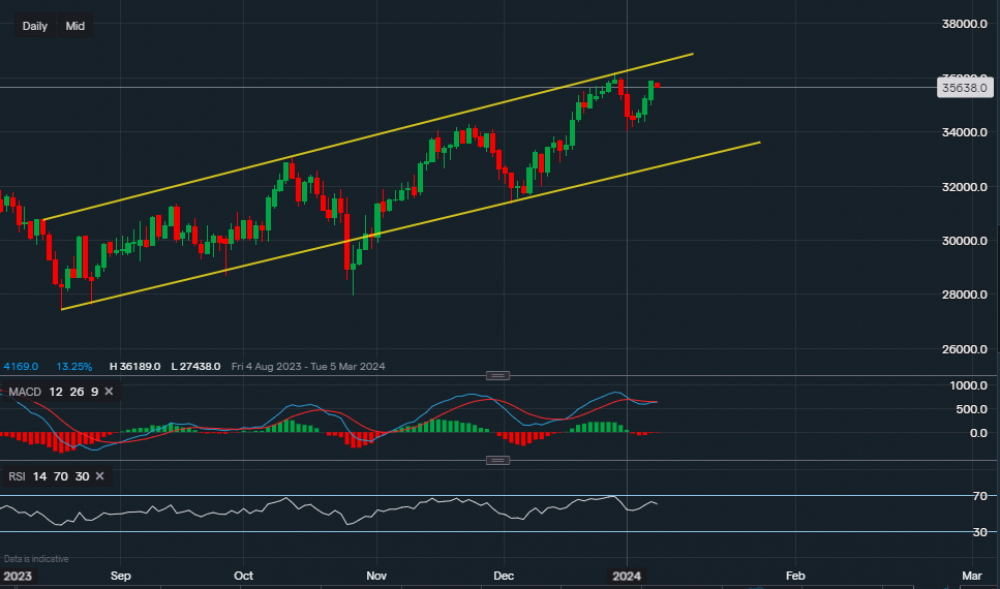Click the RSI indicator name label

(x=18, y=477)
